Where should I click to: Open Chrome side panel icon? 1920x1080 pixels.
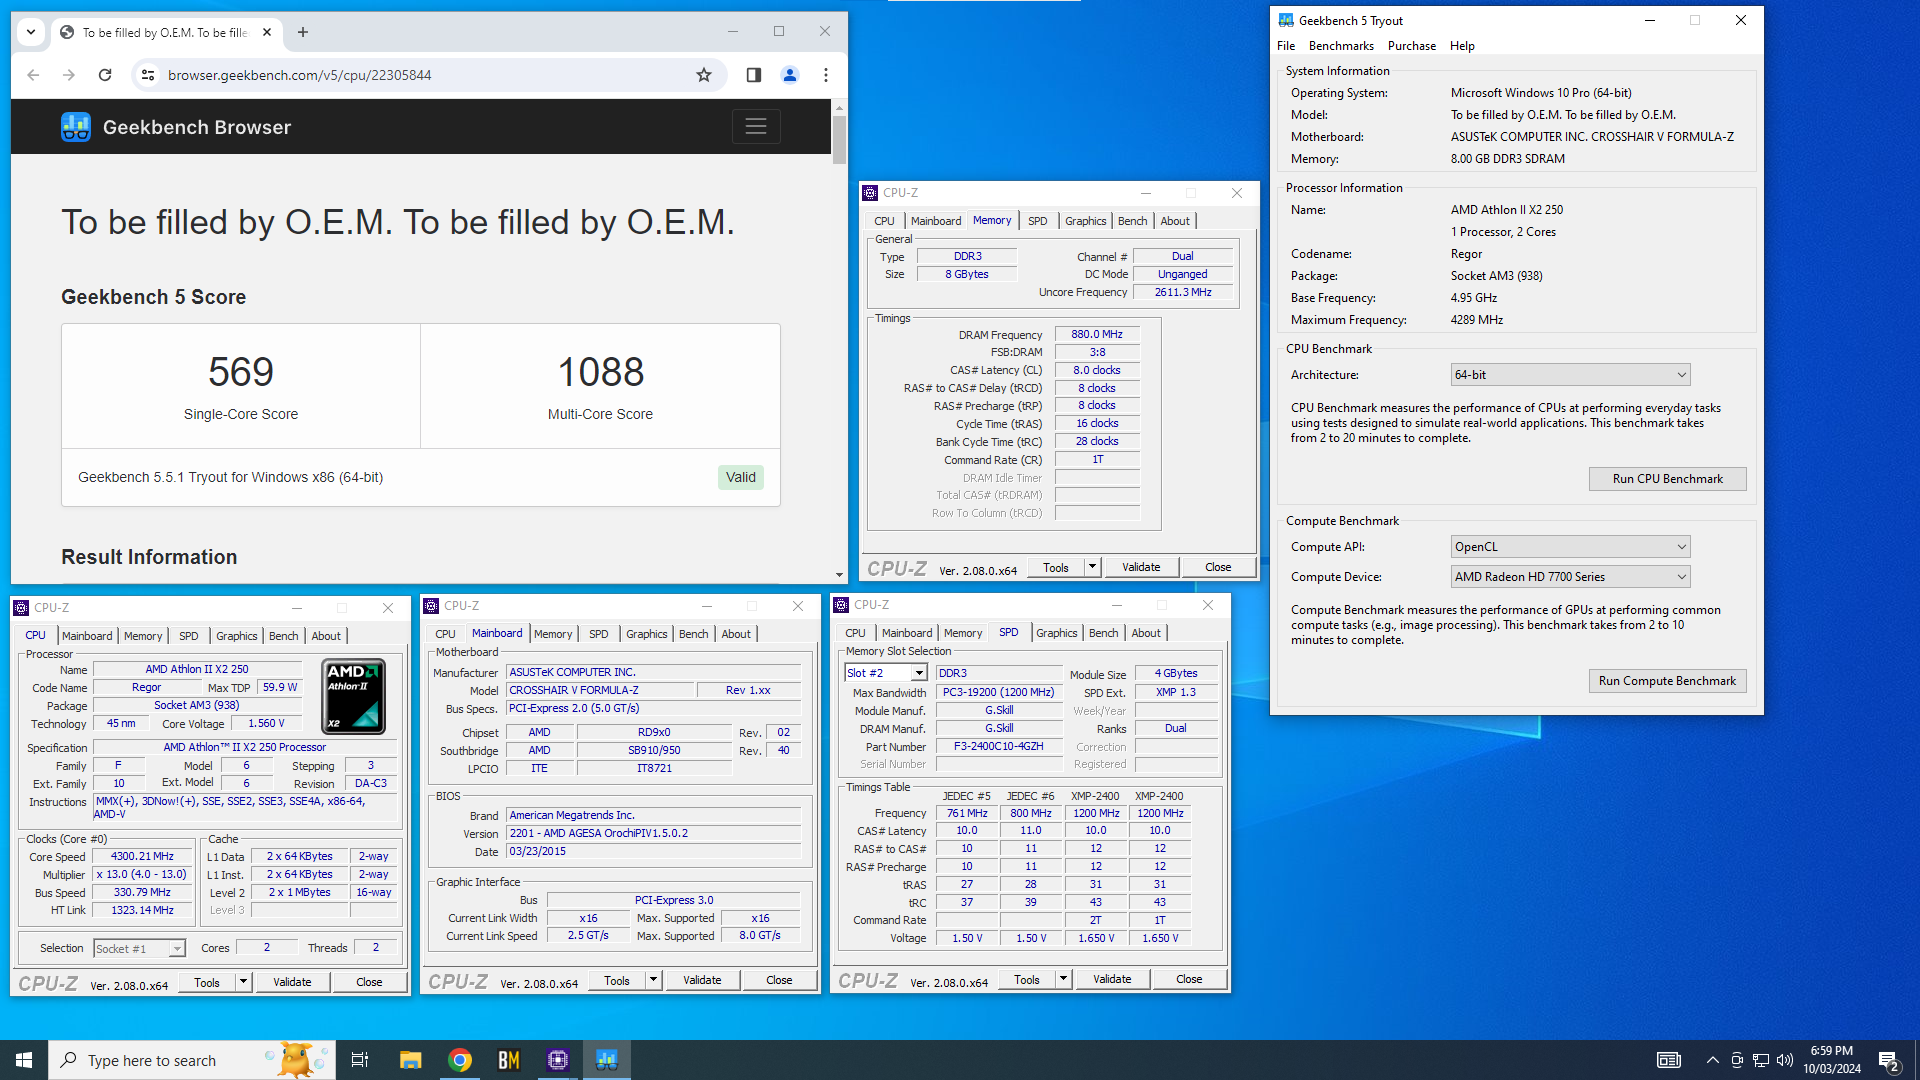pos(754,75)
